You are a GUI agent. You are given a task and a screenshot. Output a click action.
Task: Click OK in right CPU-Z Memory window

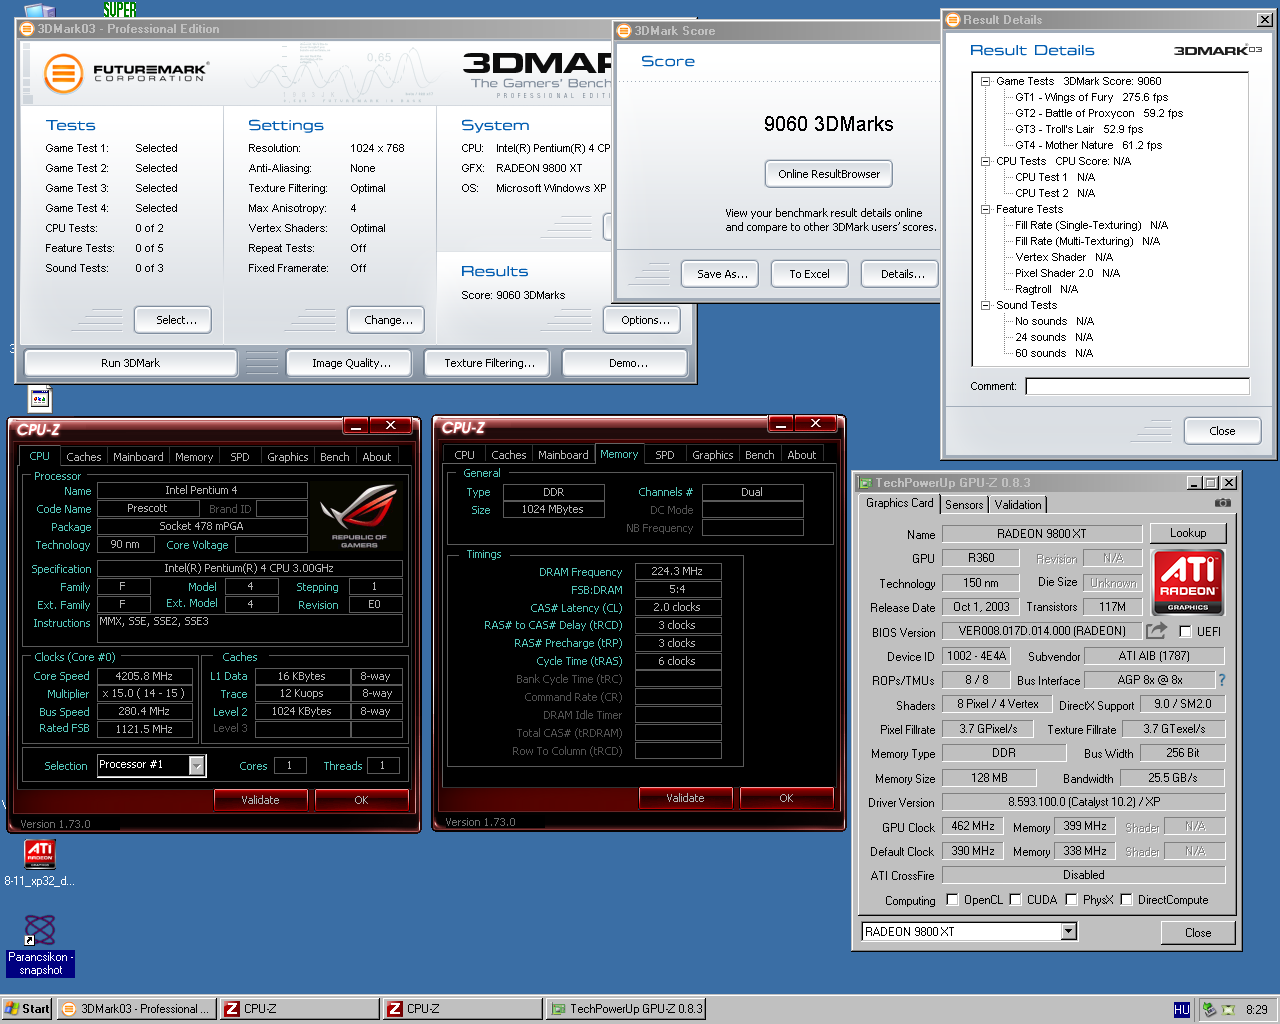[x=786, y=798]
